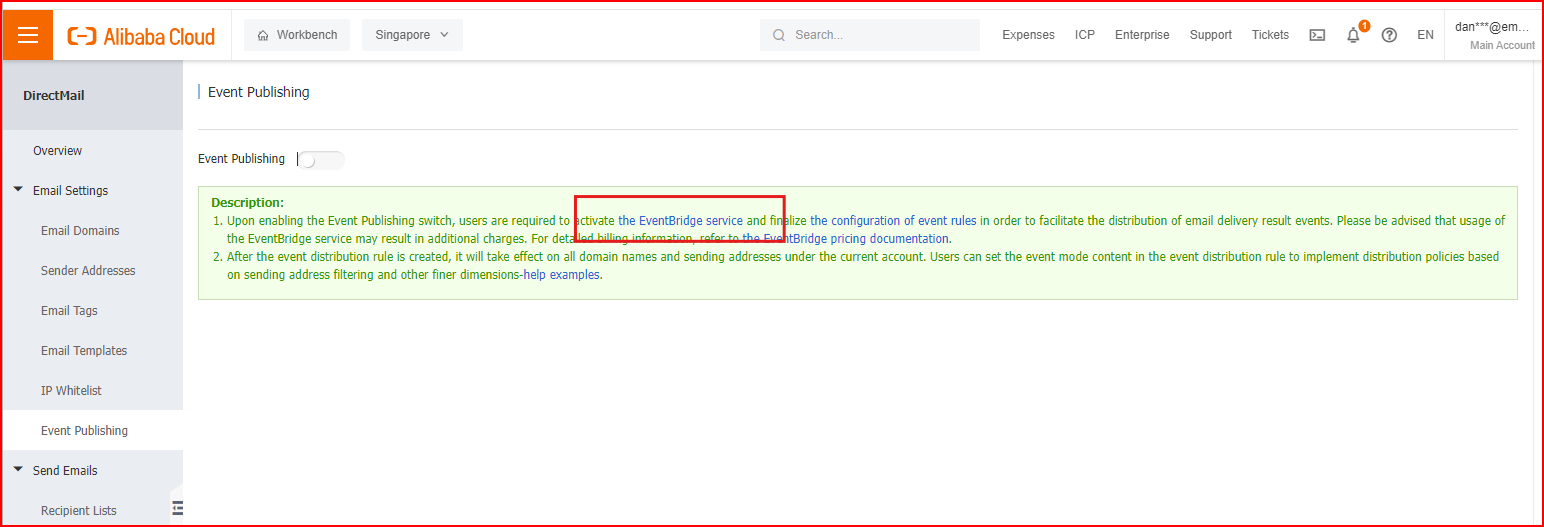Collapse the Send Emails section
The image size is (1544, 527).
click(19, 470)
